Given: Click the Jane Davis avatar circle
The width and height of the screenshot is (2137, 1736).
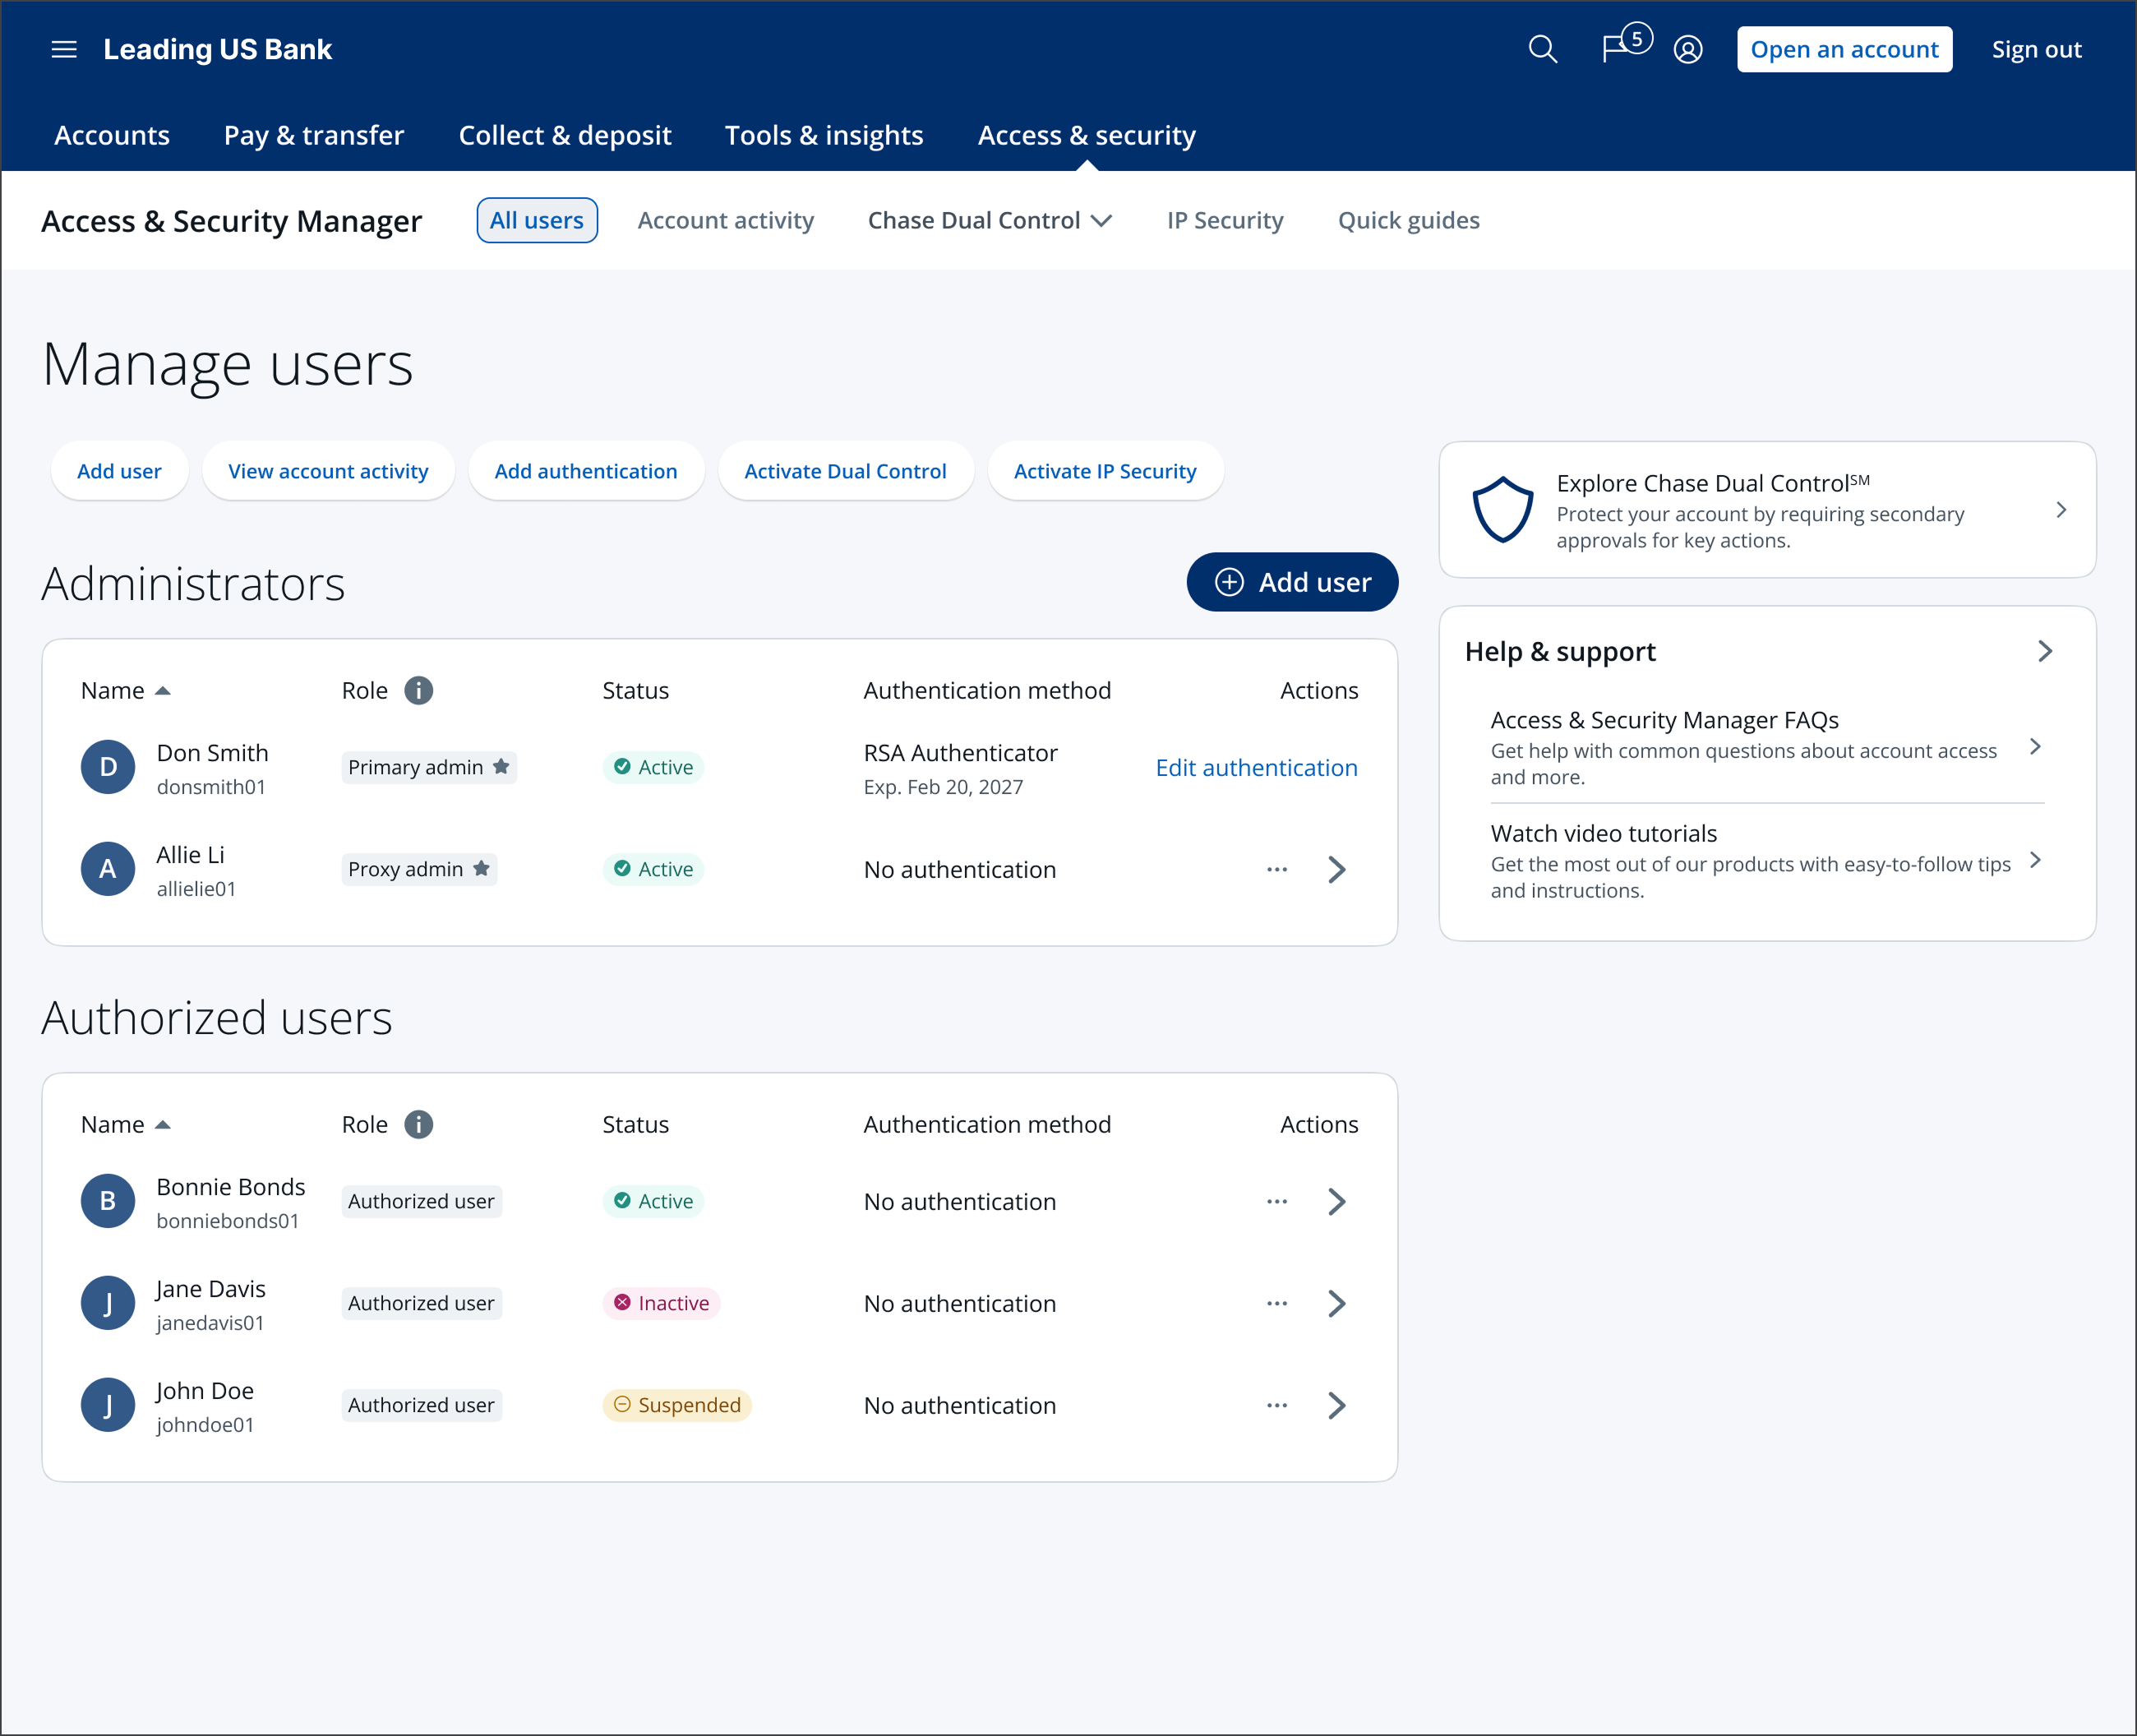Looking at the screenshot, I should 108,1303.
